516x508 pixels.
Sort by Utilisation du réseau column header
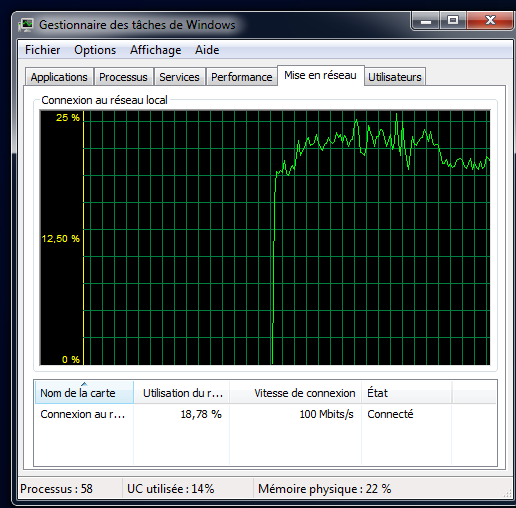coord(182,393)
